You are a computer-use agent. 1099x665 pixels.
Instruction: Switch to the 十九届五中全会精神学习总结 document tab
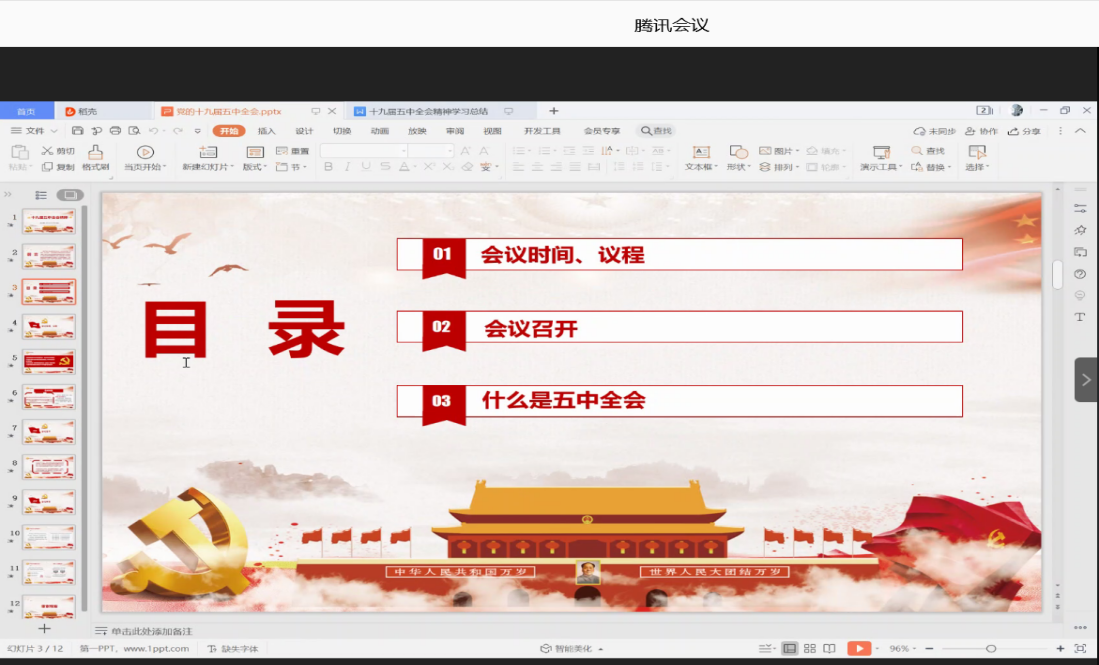428,111
